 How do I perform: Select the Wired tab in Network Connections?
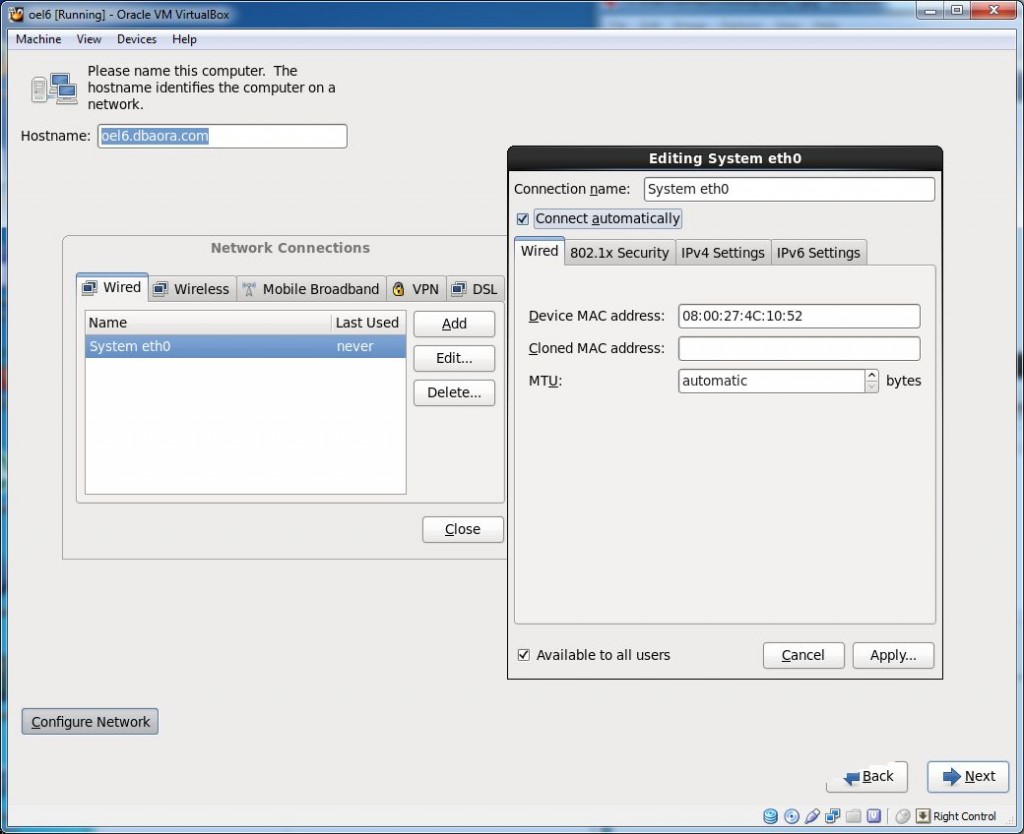[112, 287]
